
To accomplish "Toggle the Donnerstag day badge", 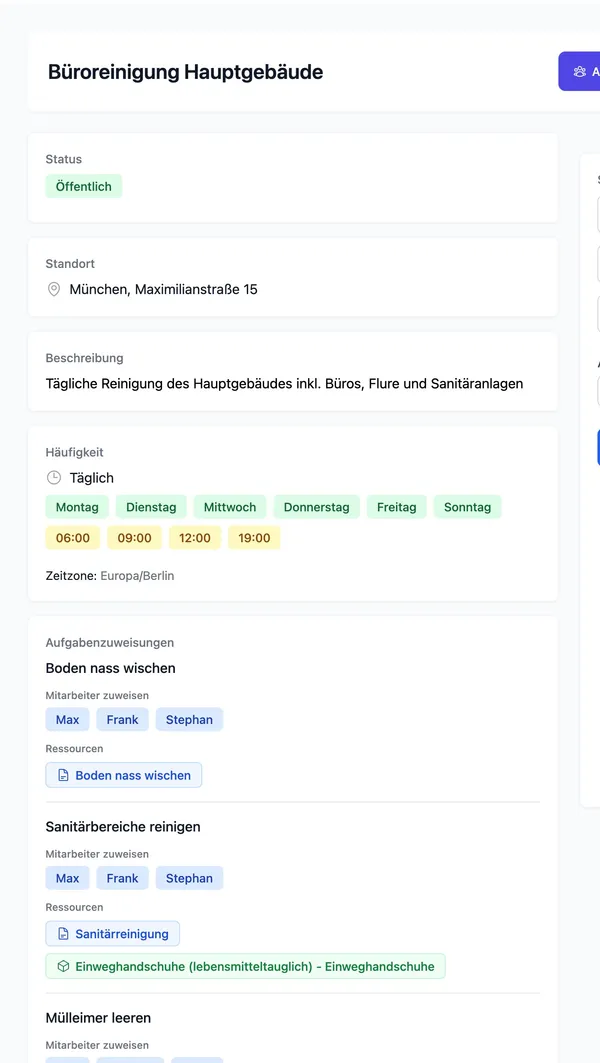I will [x=316, y=507].
